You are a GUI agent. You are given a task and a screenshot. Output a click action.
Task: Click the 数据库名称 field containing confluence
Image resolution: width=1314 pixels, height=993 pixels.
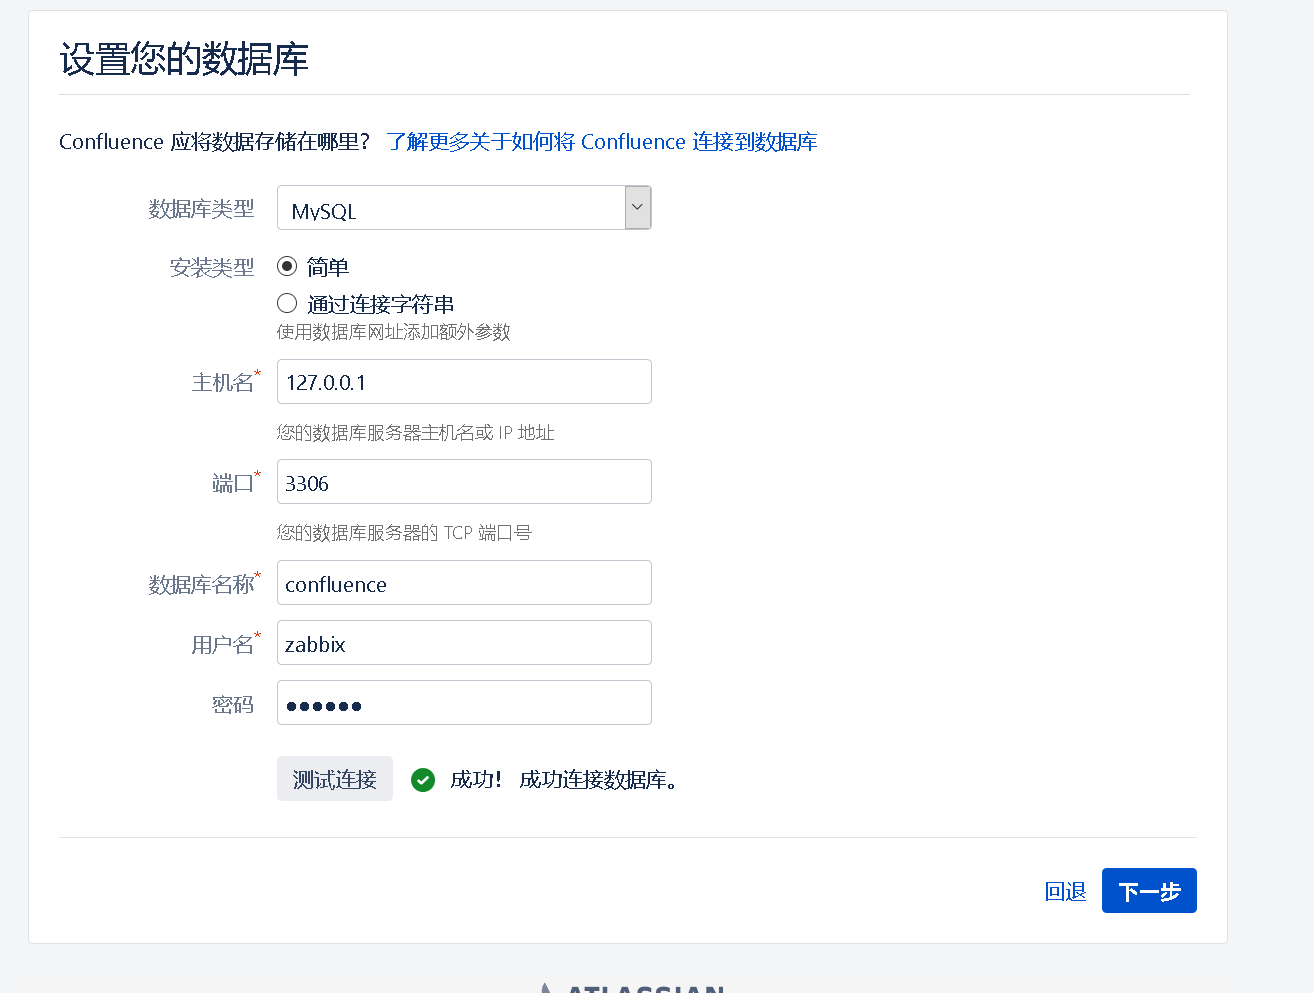click(464, 583)
